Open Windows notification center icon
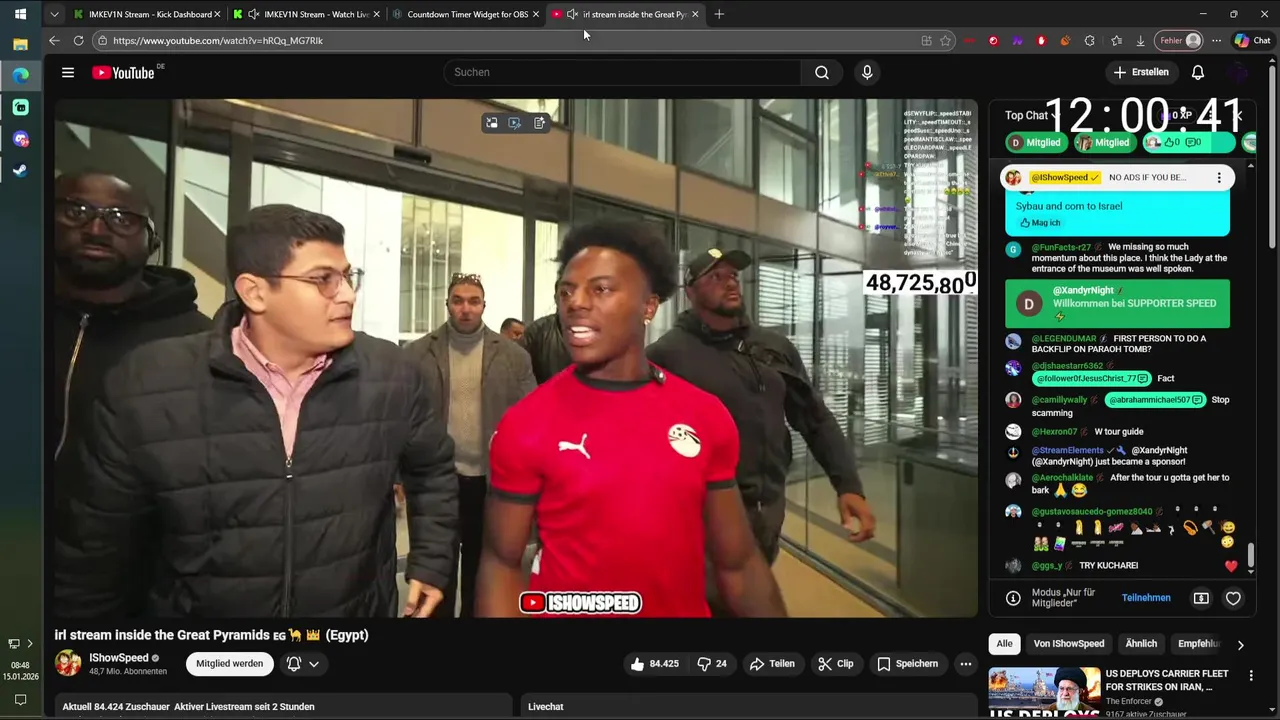The height and width of the screenshot is (720, 1280). (x=20, y=700)
